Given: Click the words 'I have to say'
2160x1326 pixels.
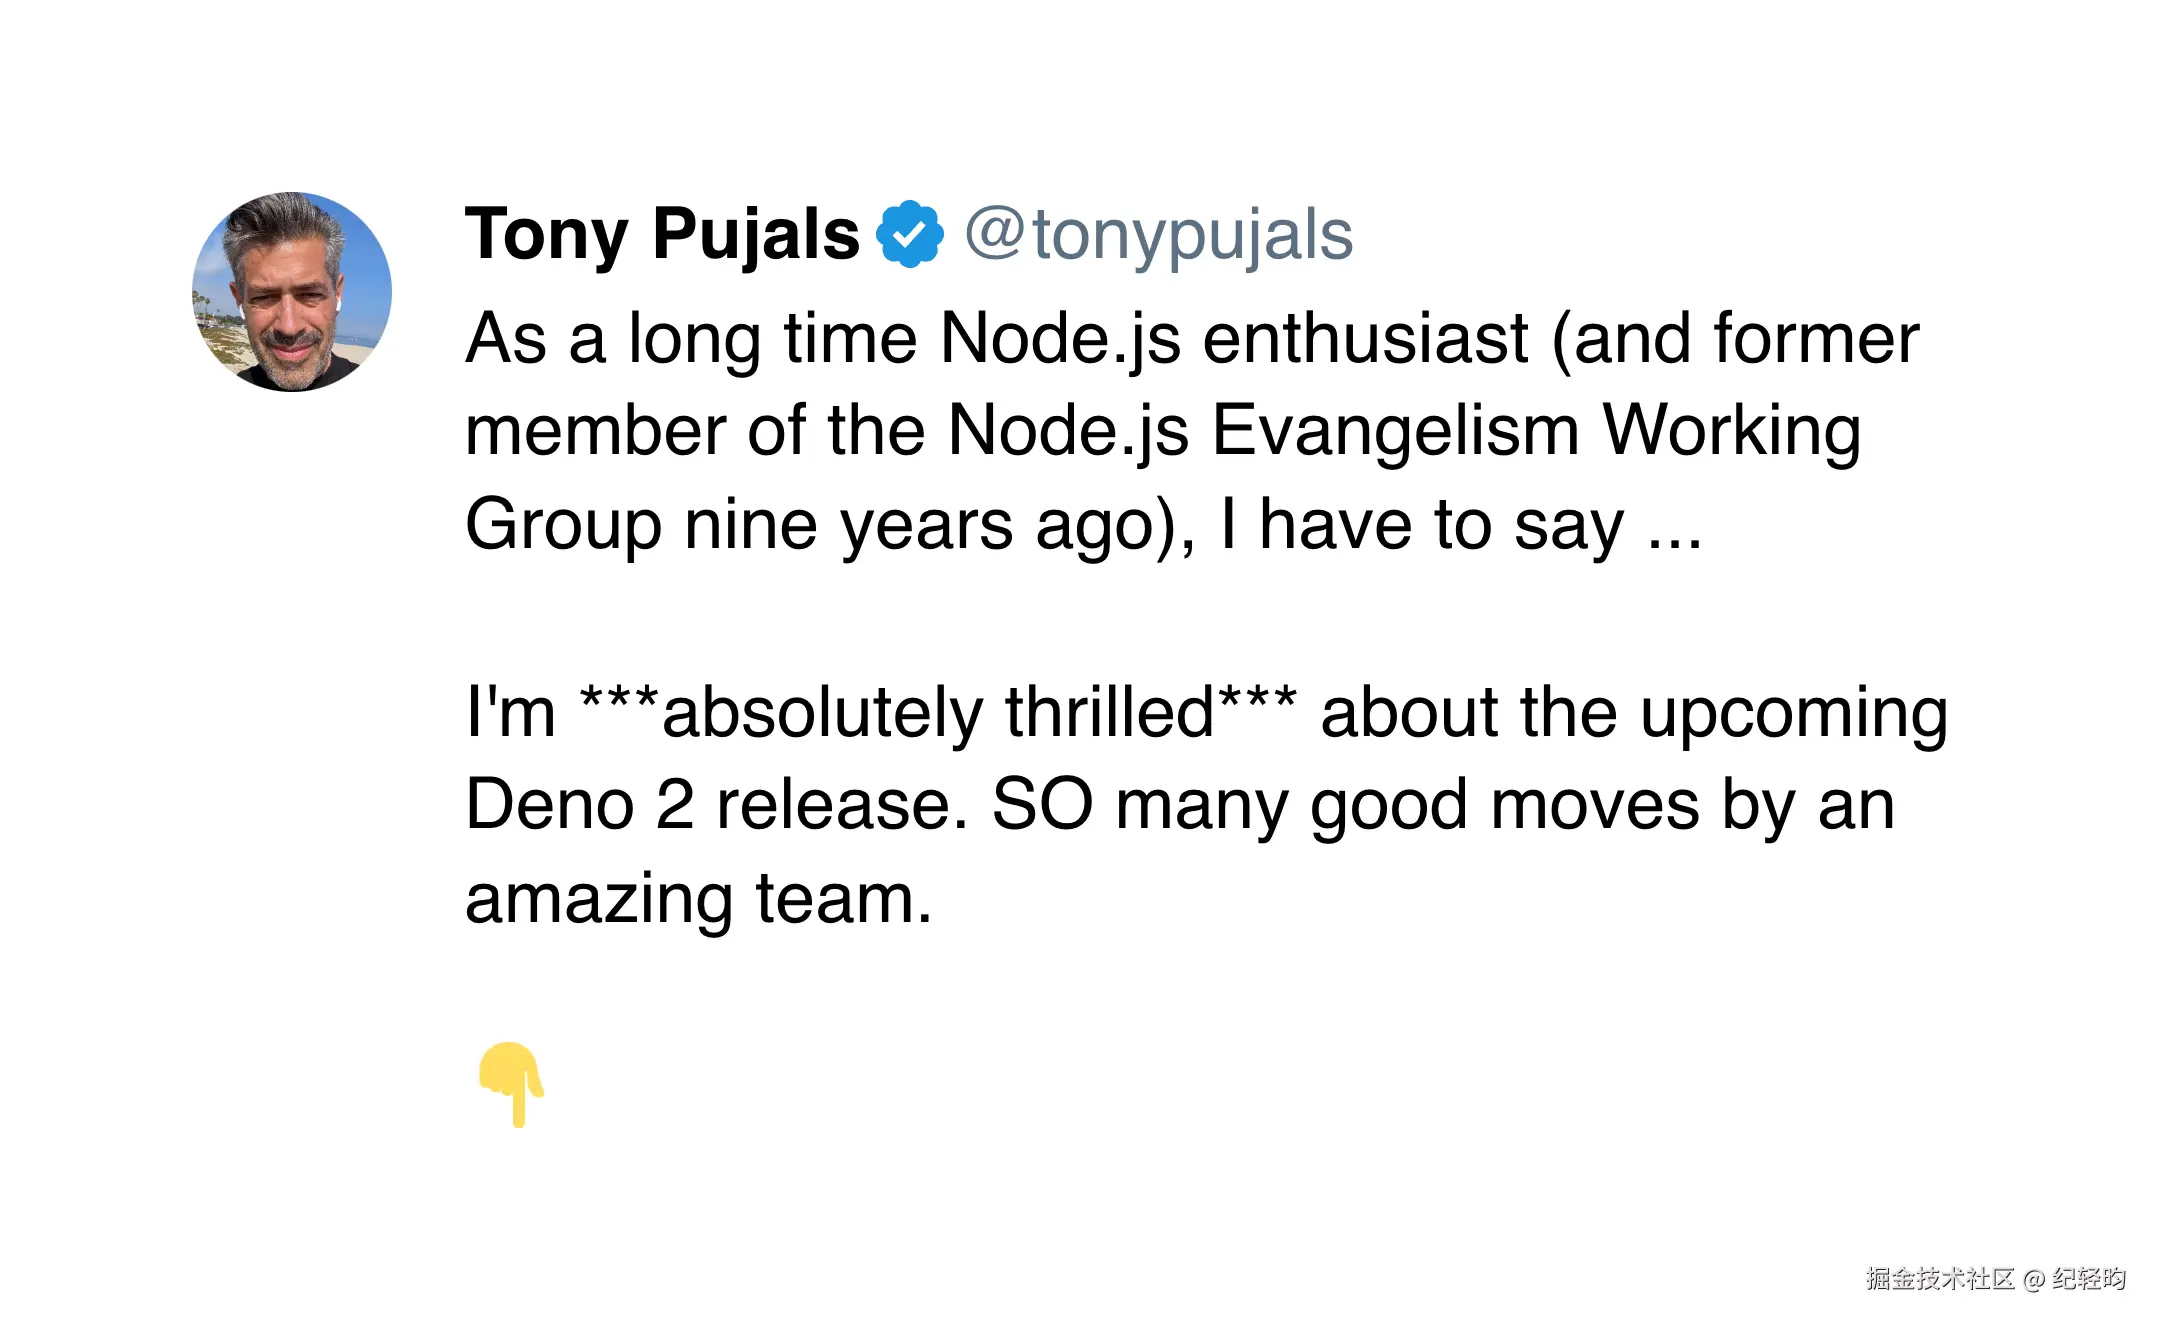Looking at the screenshot, I should pos(1422,525).
